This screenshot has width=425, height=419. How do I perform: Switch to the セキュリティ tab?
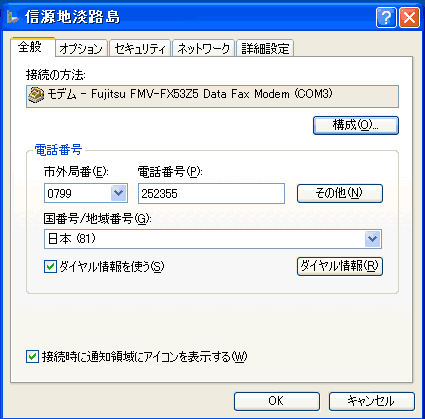click(140, 49)
